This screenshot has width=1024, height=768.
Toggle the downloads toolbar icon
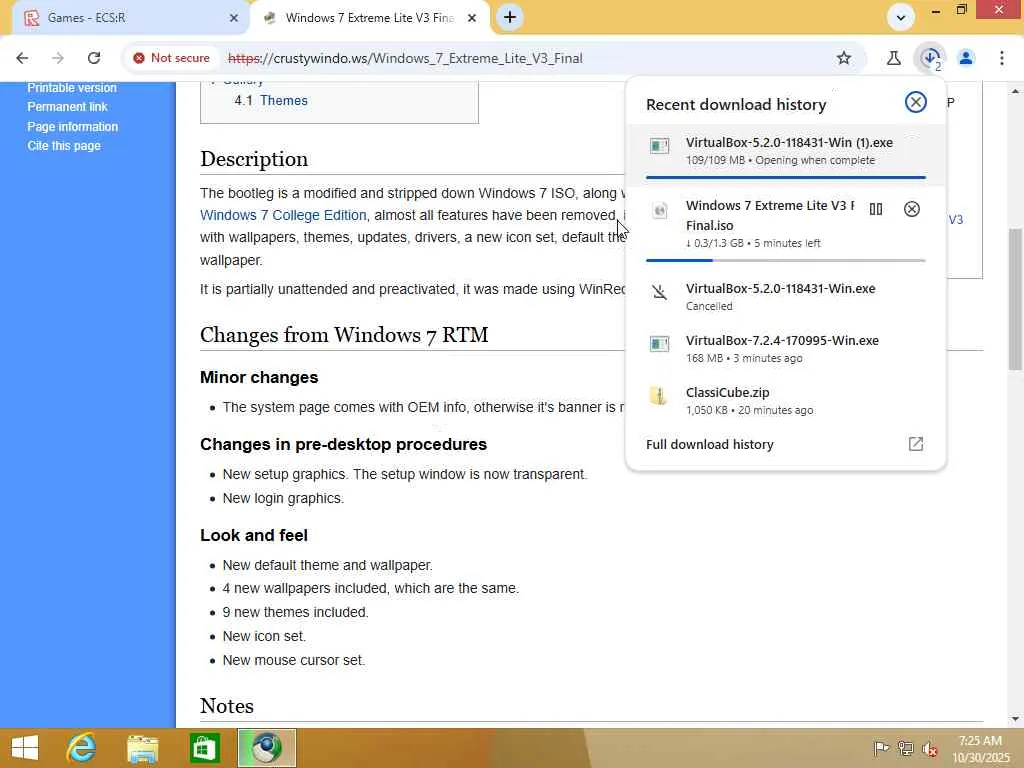[x=930, y=58]
